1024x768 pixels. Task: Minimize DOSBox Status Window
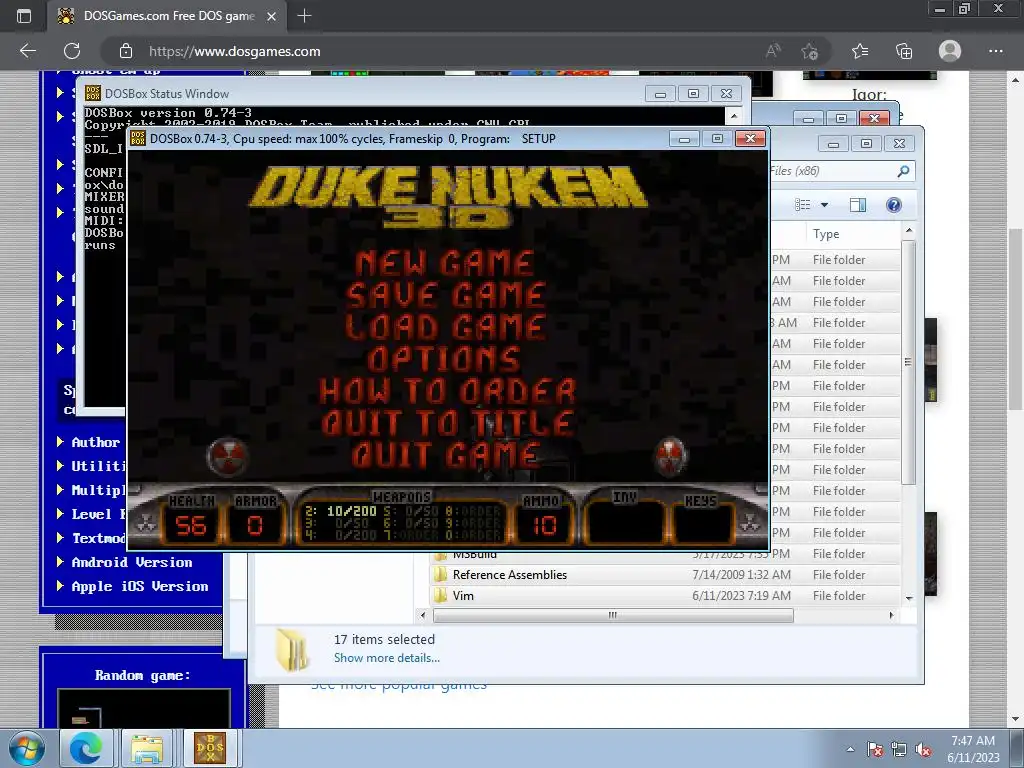(660, 94)
